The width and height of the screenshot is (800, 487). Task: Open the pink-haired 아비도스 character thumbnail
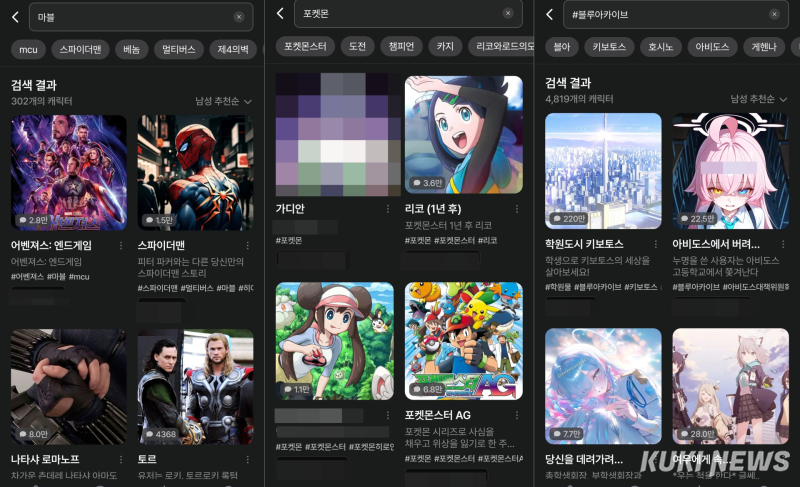point(731,171)
